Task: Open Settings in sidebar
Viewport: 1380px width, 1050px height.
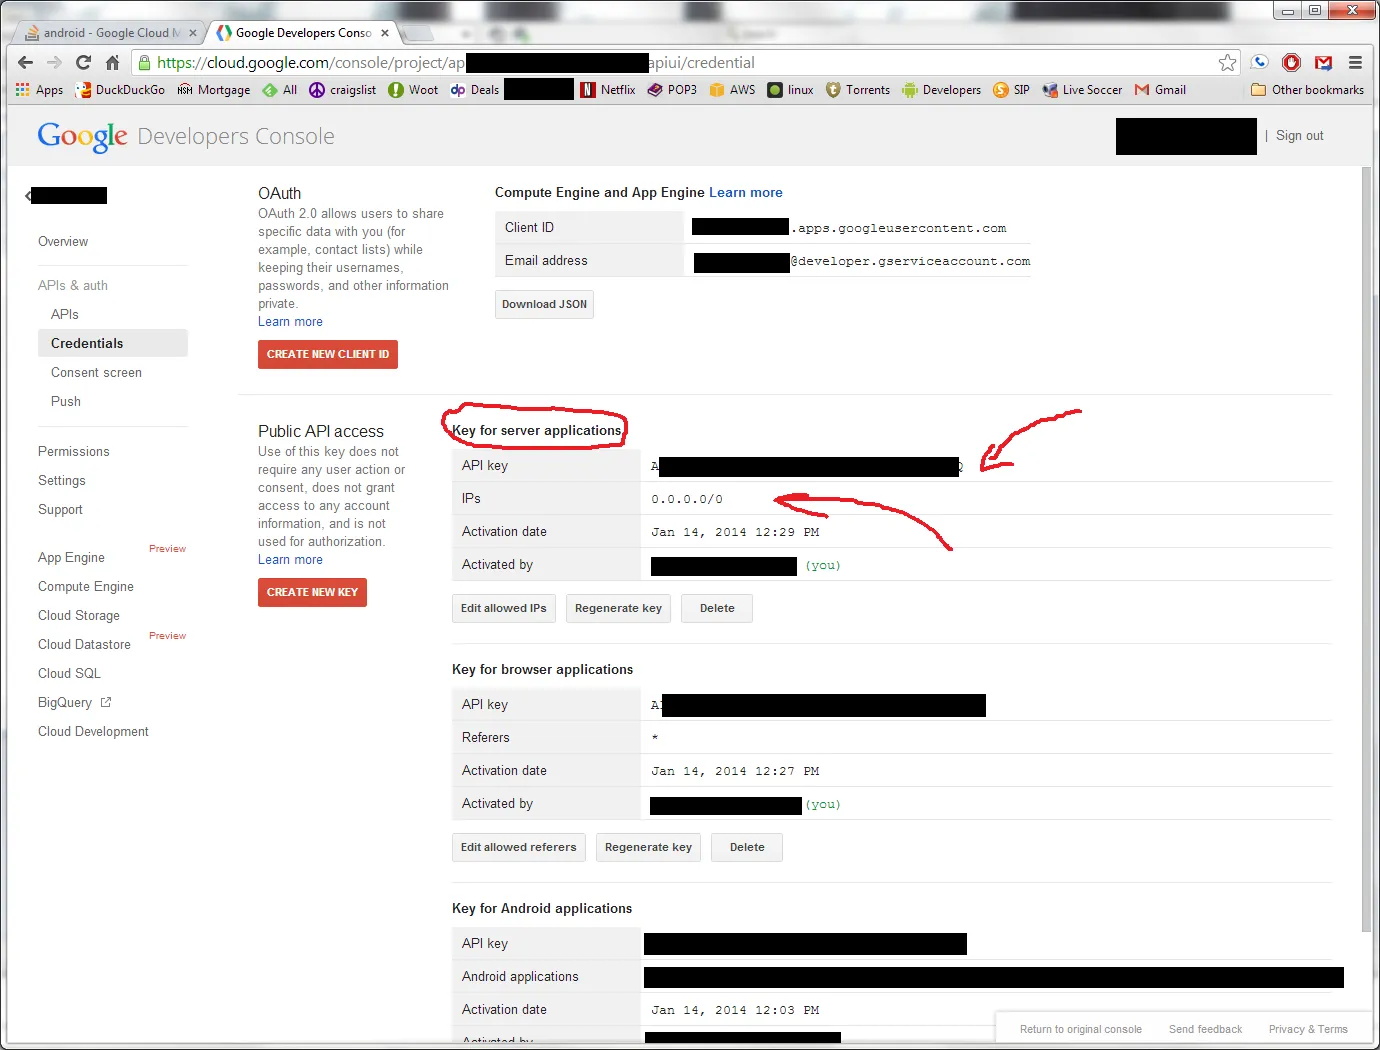Action: (62, 481)
